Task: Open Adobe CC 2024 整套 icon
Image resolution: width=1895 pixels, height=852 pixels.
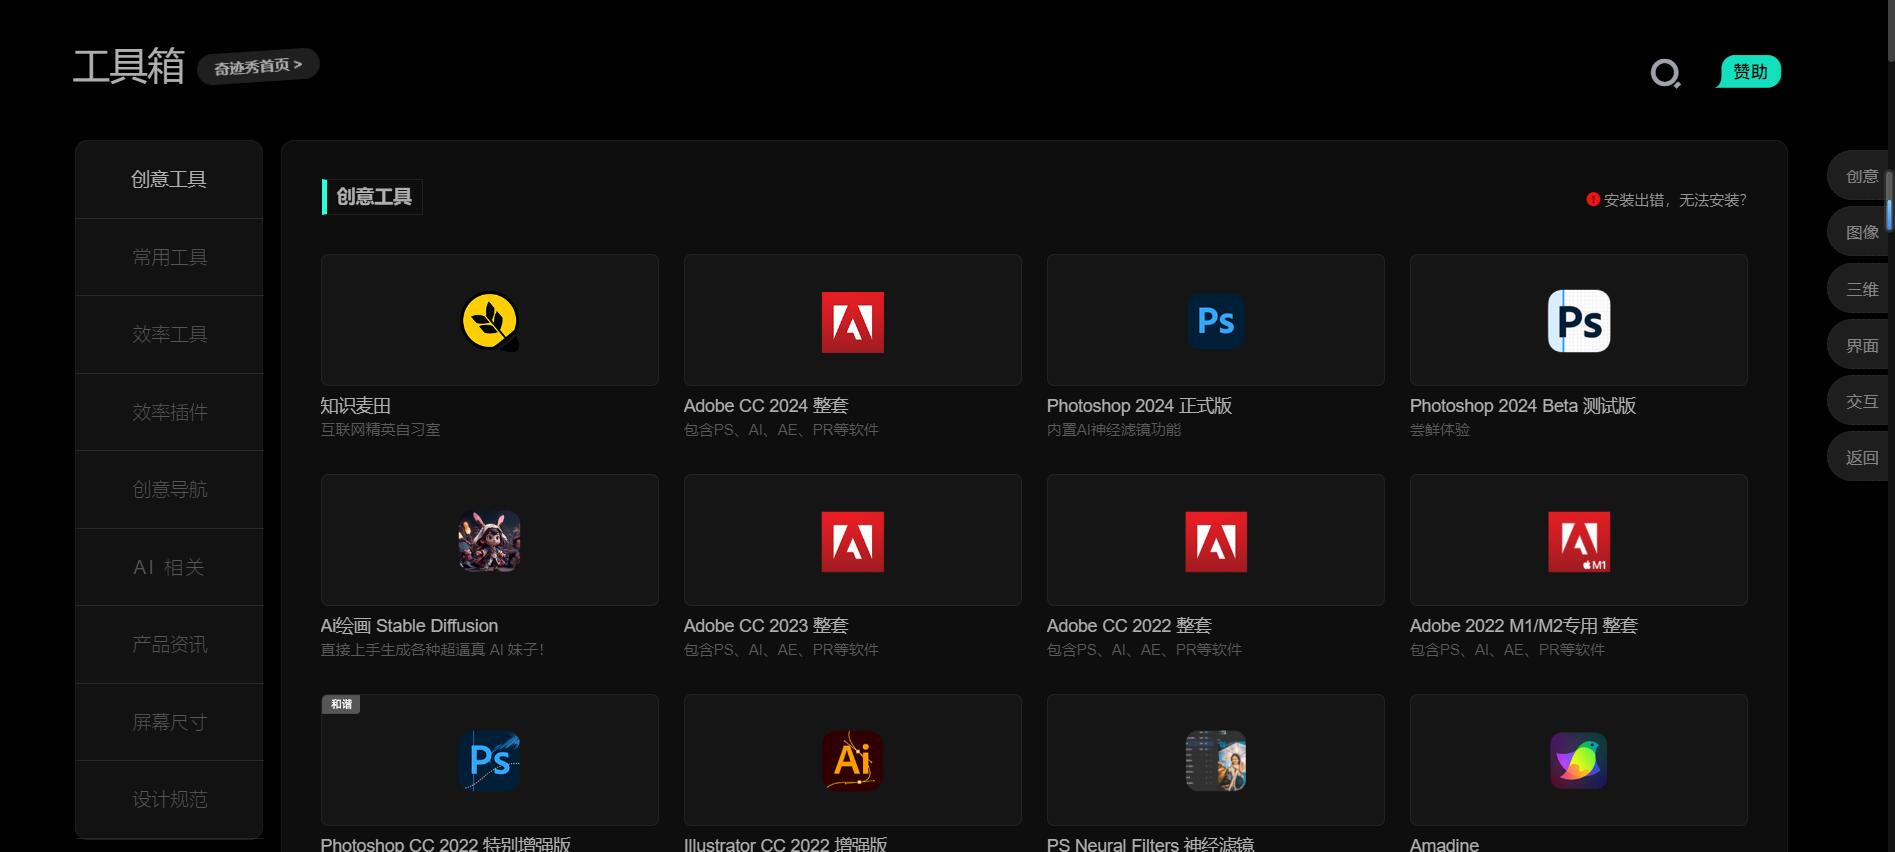Action: tap(852, 322)
